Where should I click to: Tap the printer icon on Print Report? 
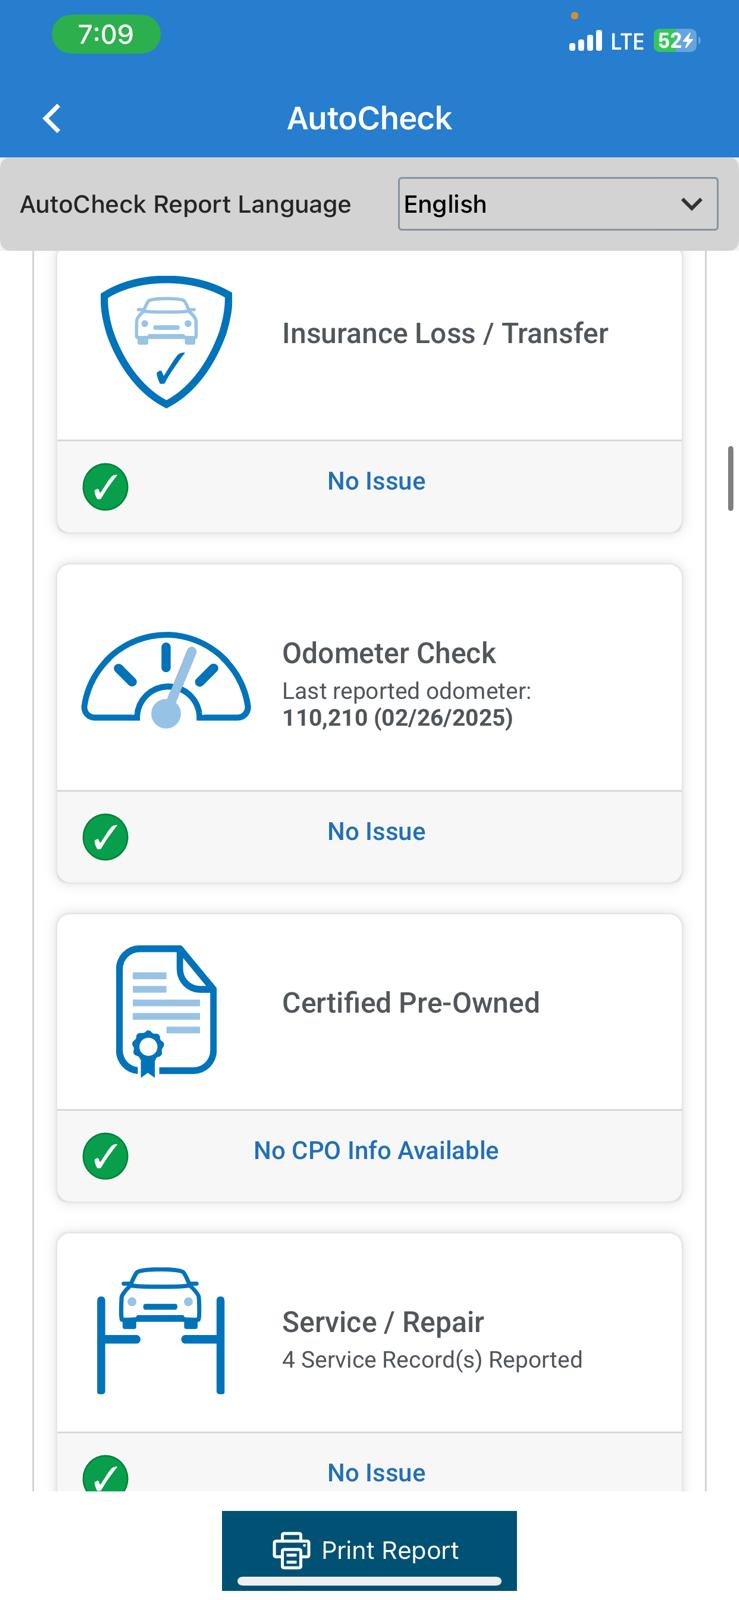pyautogui.click(x=291, y=1550)
